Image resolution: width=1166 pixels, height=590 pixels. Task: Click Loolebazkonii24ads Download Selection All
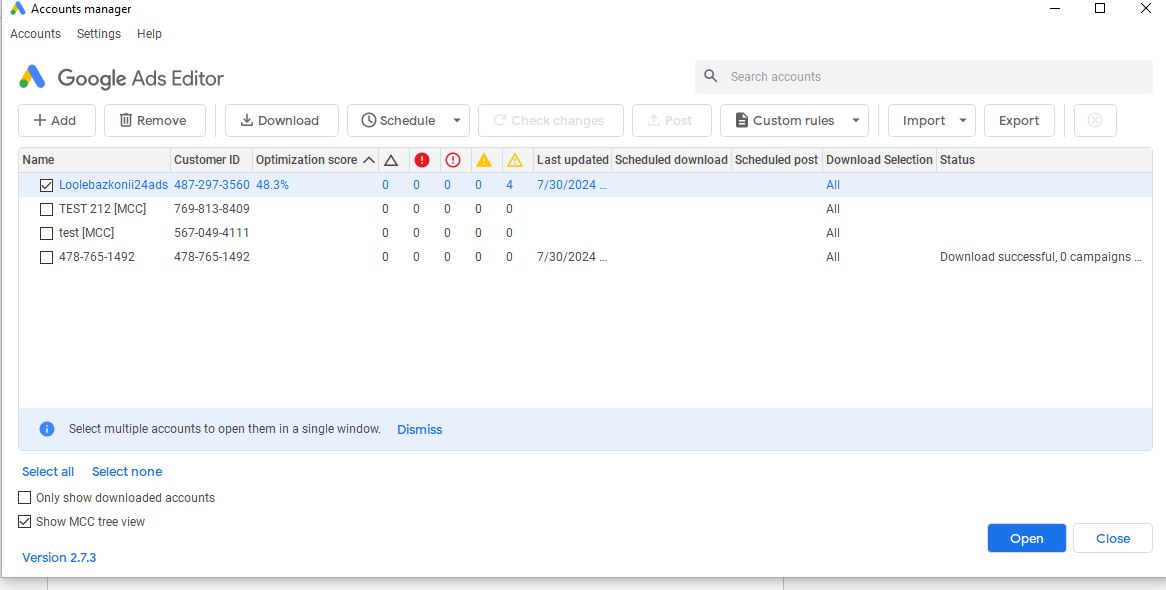(x=833, y=185)
